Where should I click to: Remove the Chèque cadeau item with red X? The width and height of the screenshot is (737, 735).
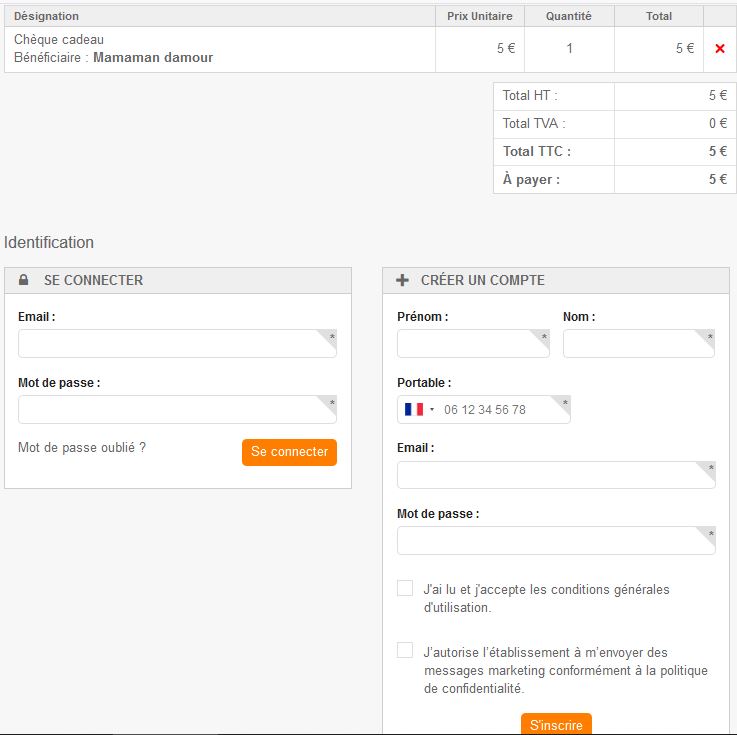coord(720,49)
